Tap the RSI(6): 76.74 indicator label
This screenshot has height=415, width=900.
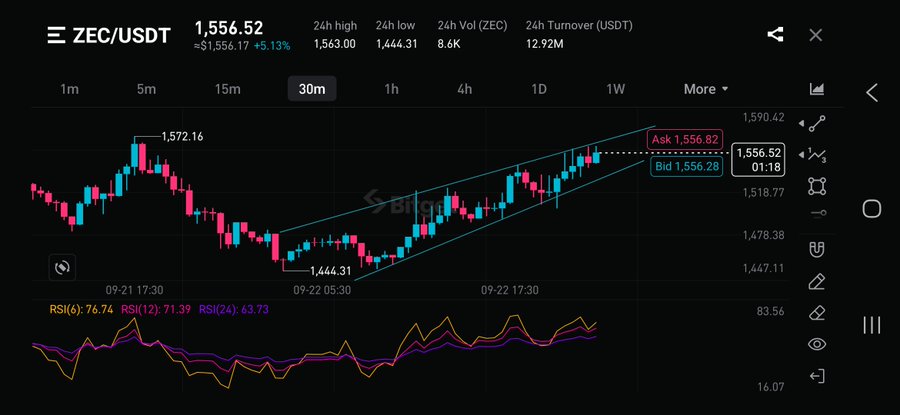(82, 309)
